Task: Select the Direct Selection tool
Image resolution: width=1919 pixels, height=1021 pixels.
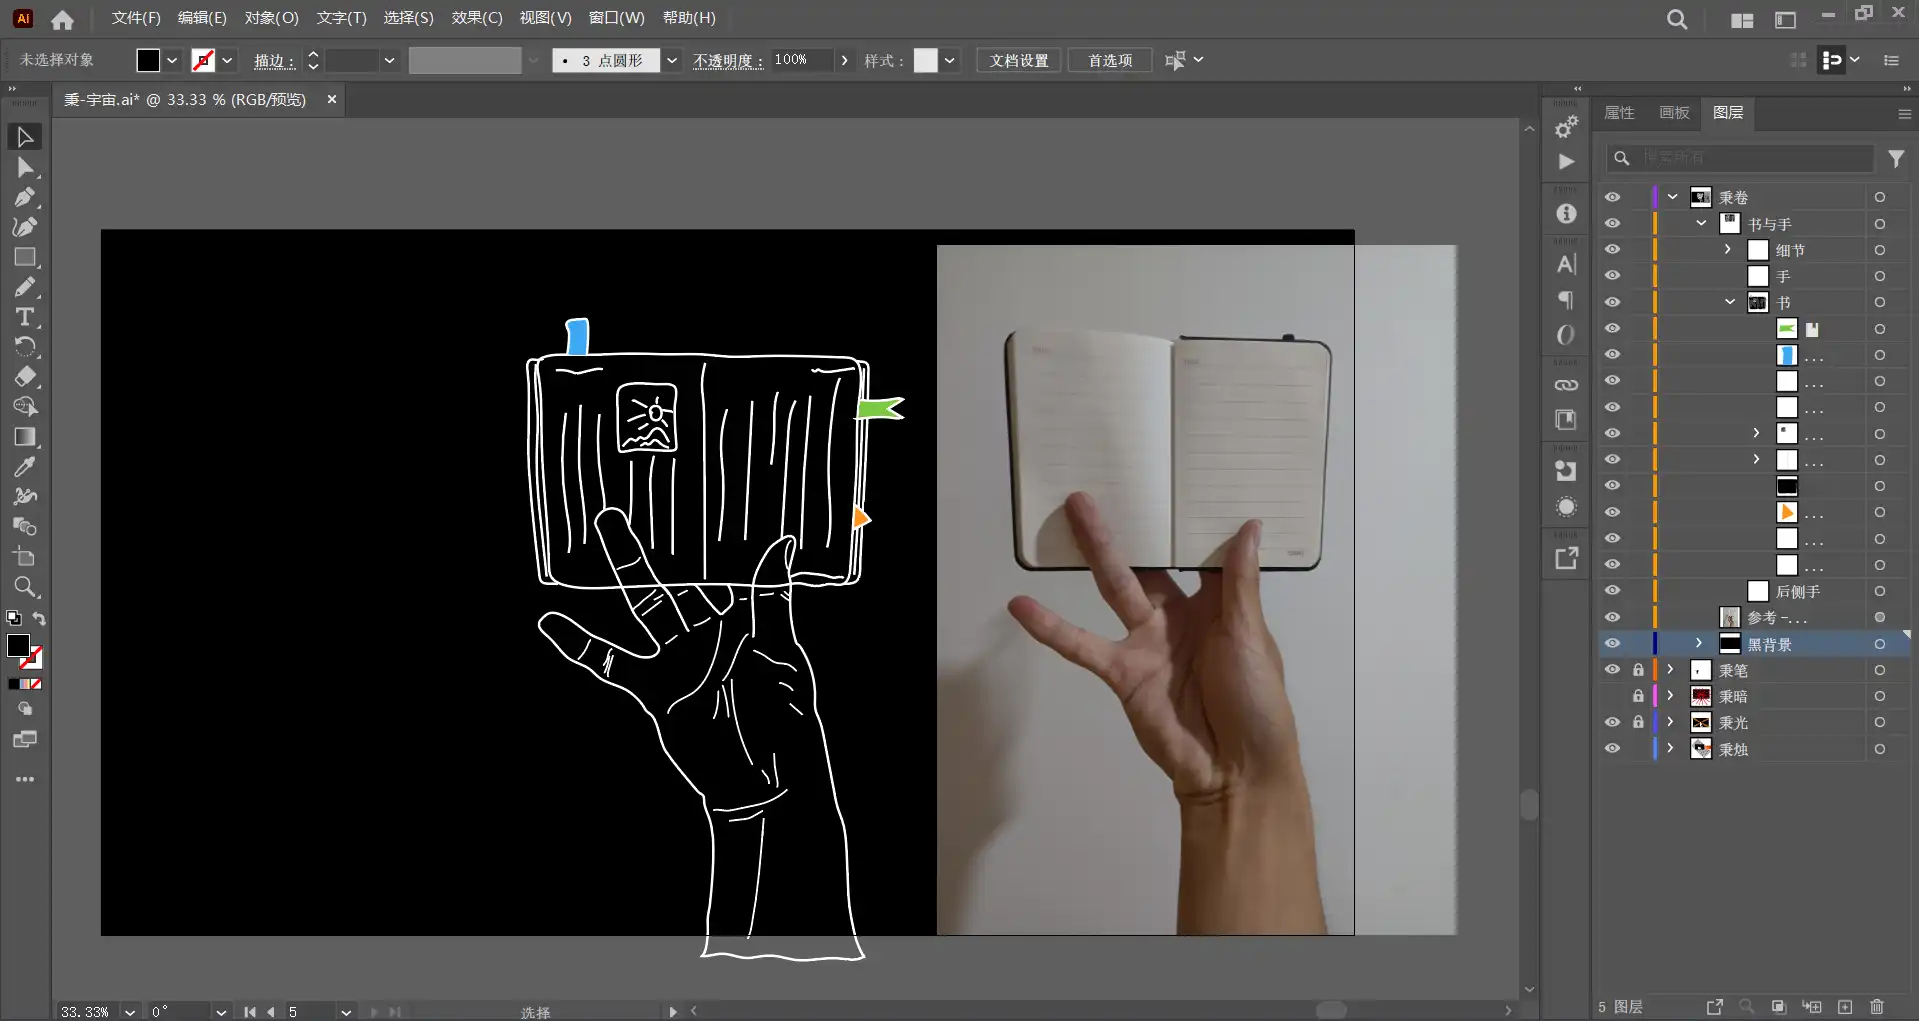Action: click(x=25, y=167)
